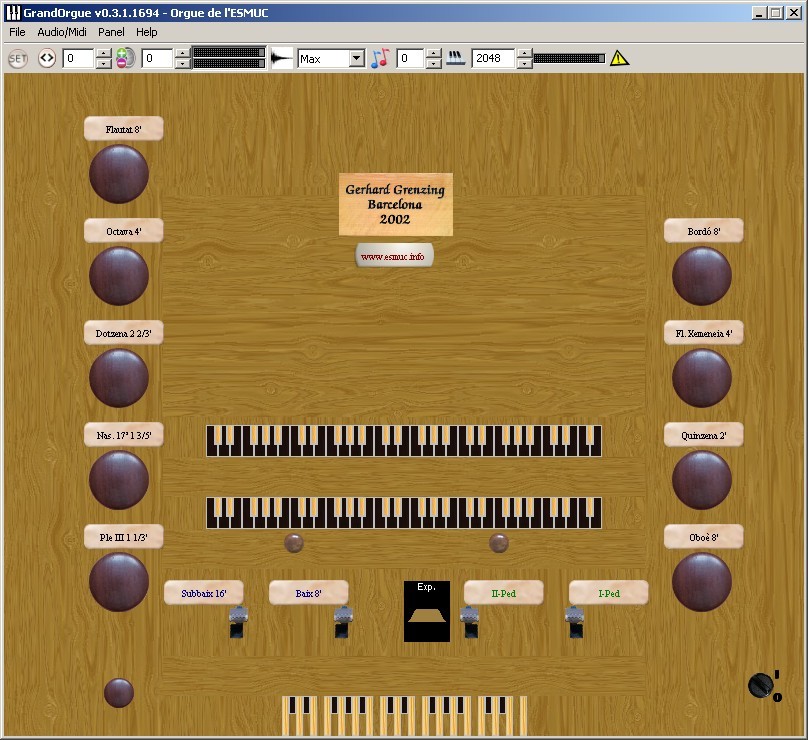808x740 pixels.
Task: Click the Baix 8' label plate
Action: click(x=309, y=593)
